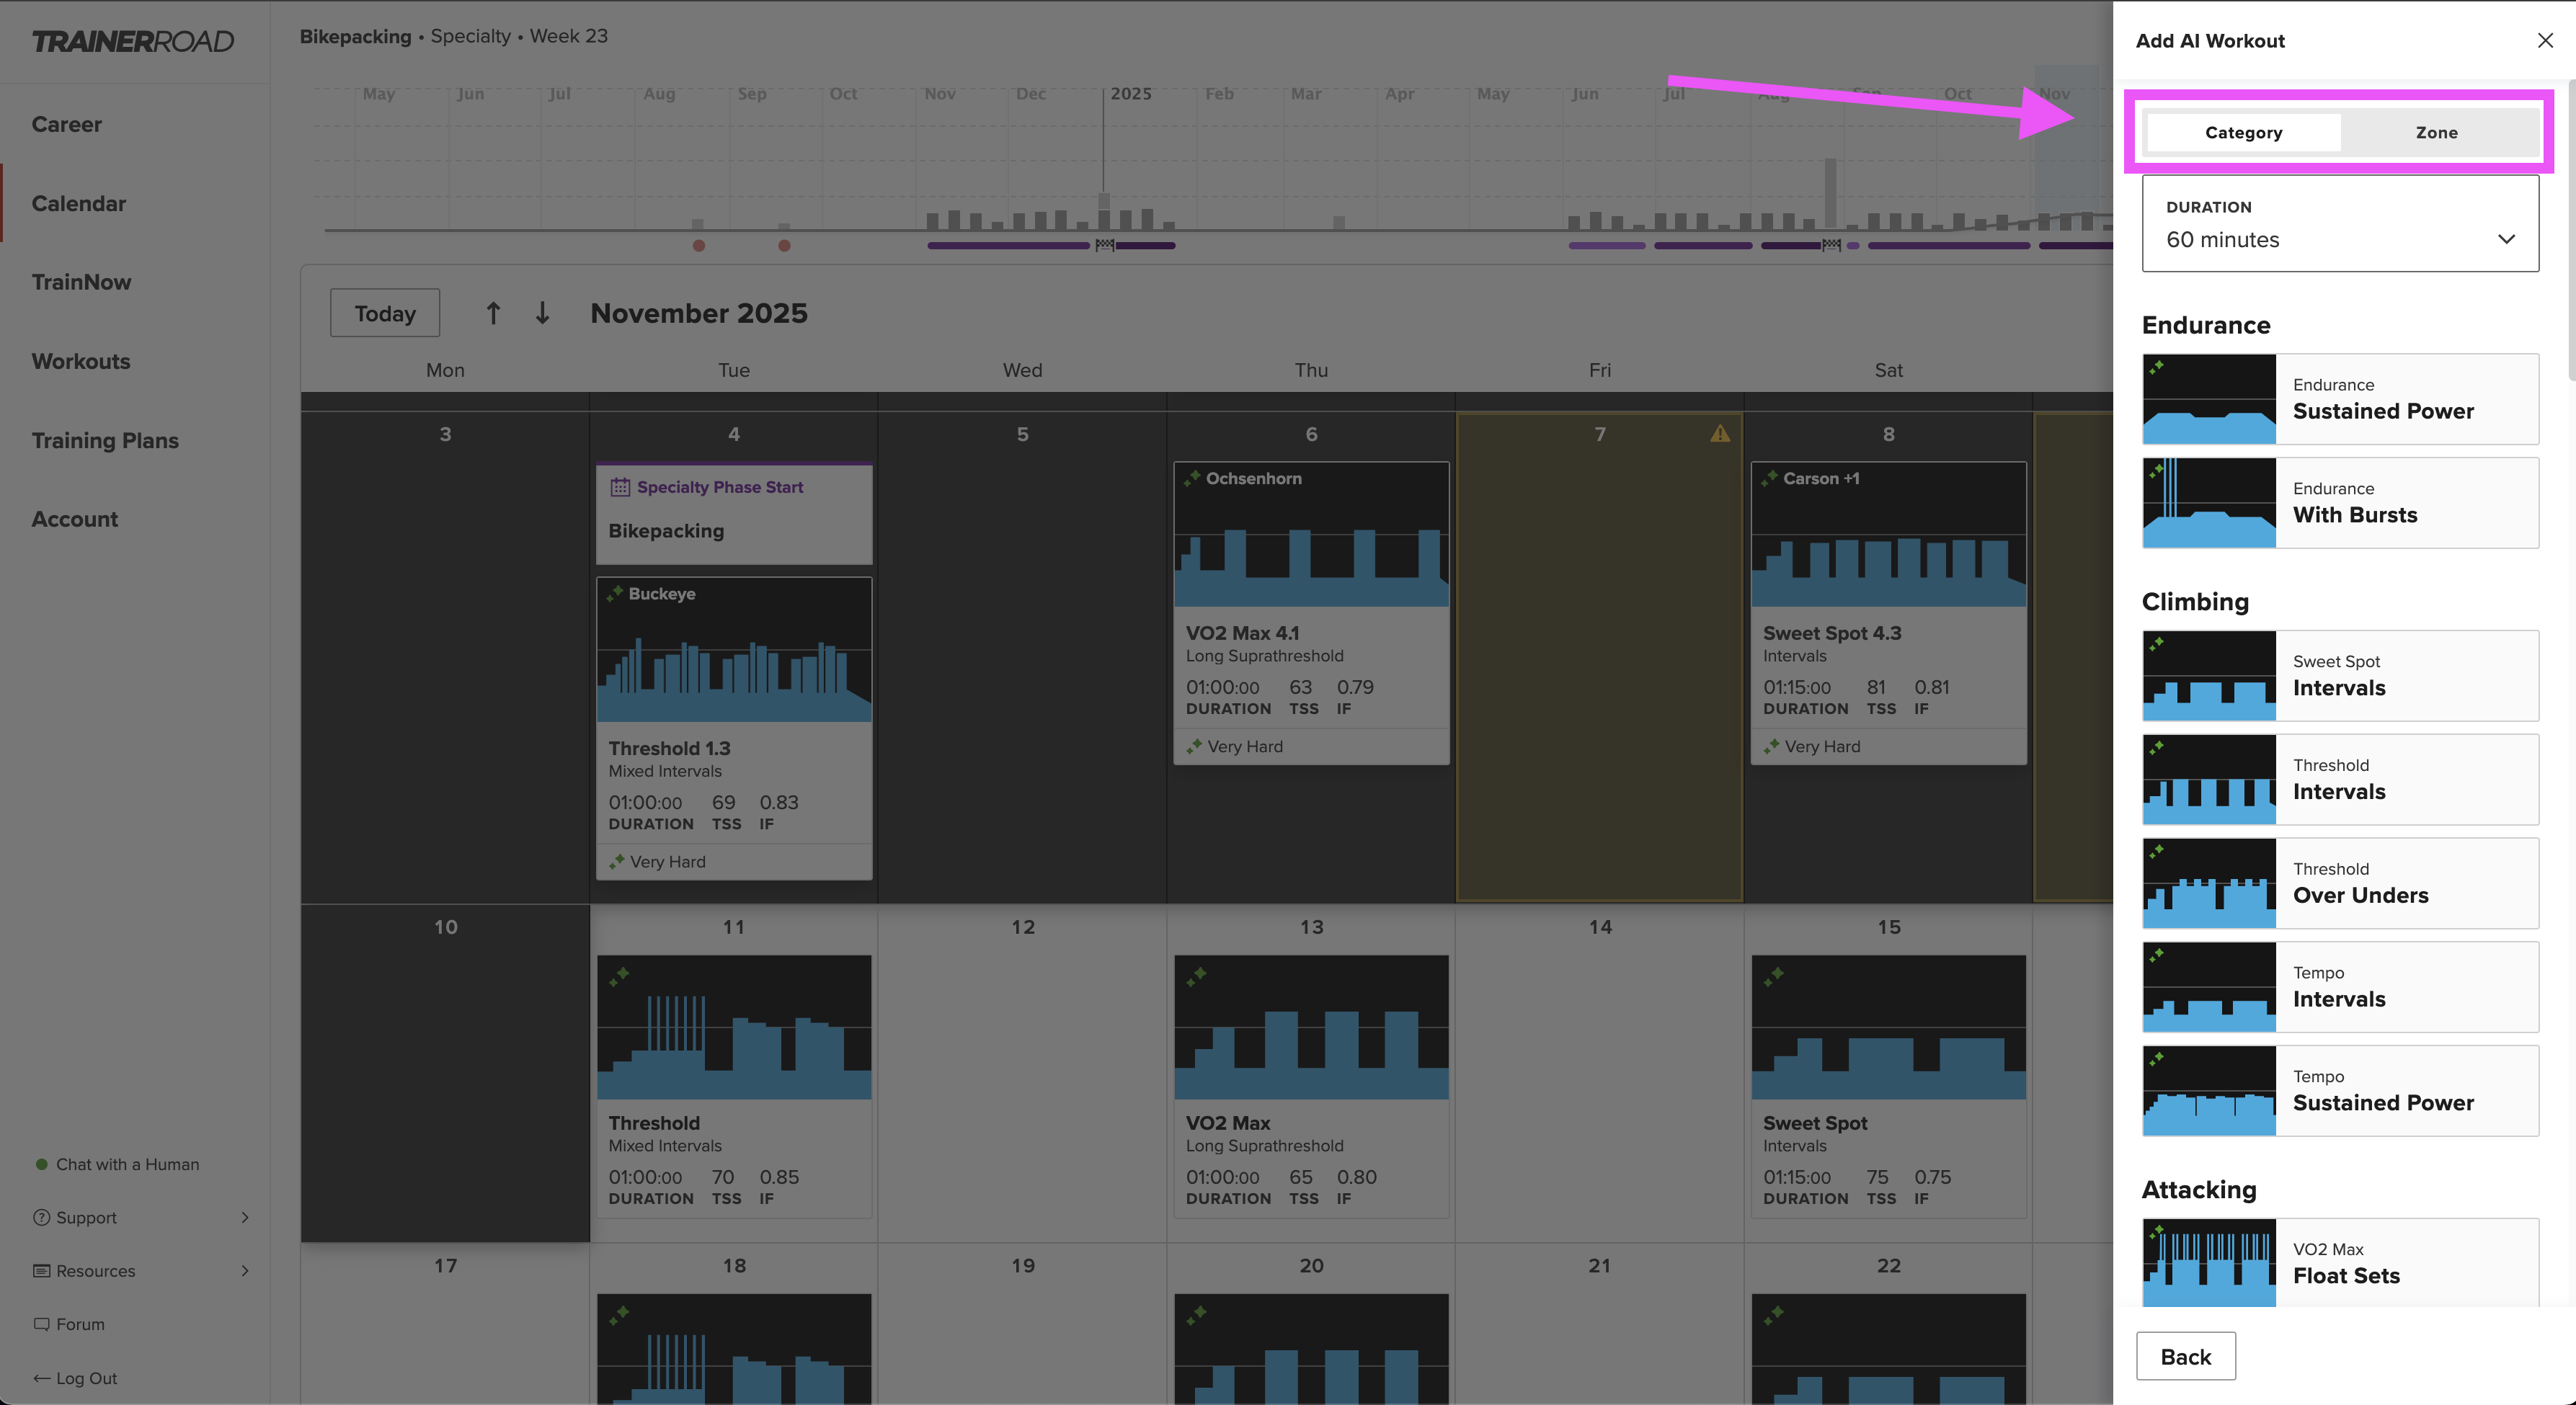Select Tempo Intervals workout
Viewport: 2576px width, 1405px height.
[x=2340, y=987]
